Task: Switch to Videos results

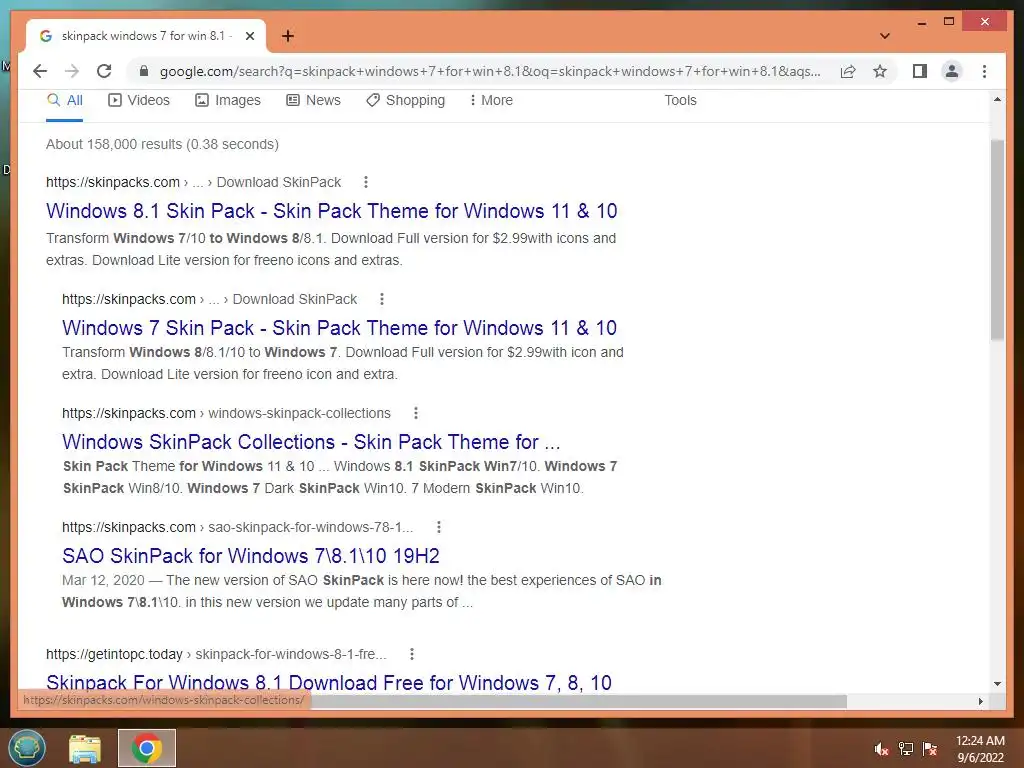Action: [x=138, y=101]
